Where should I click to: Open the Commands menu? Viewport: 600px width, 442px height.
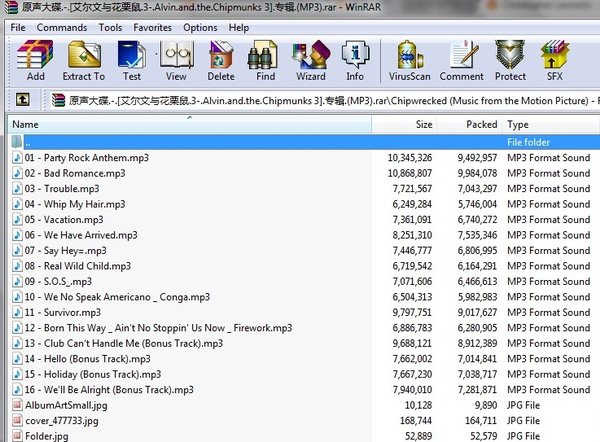(62, 28)
